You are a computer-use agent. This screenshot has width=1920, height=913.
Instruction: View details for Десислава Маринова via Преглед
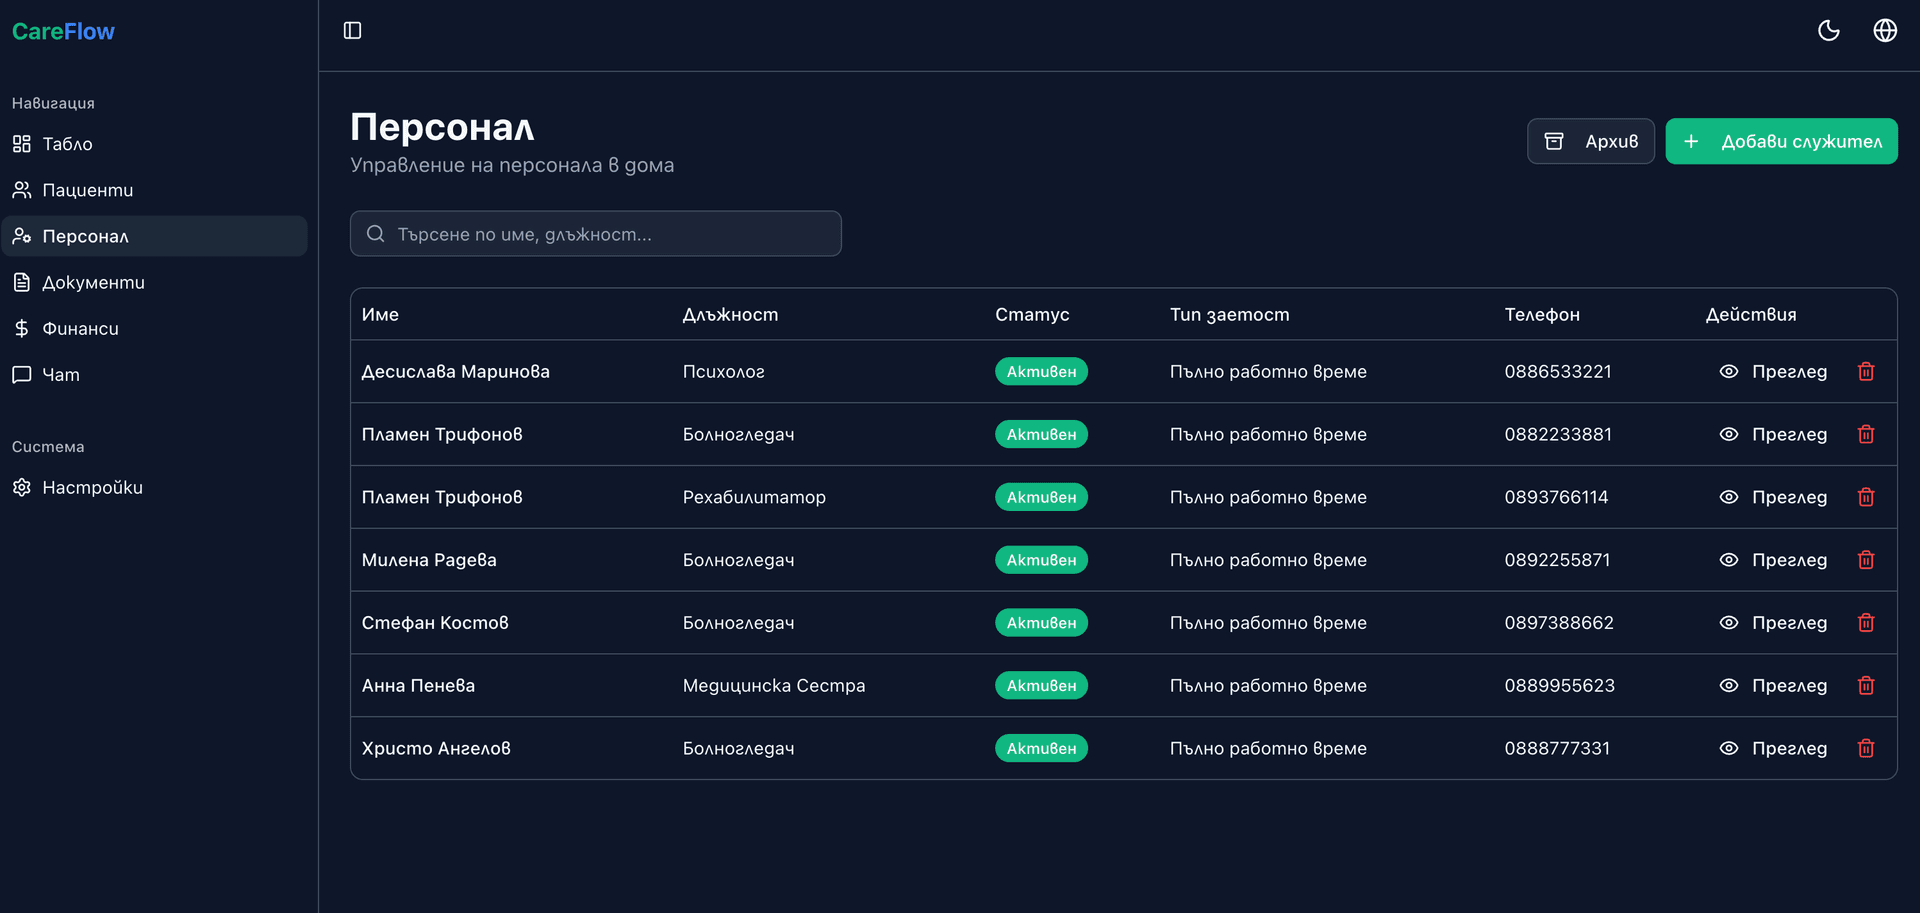pyautogui.click(x=1773, y=372)
